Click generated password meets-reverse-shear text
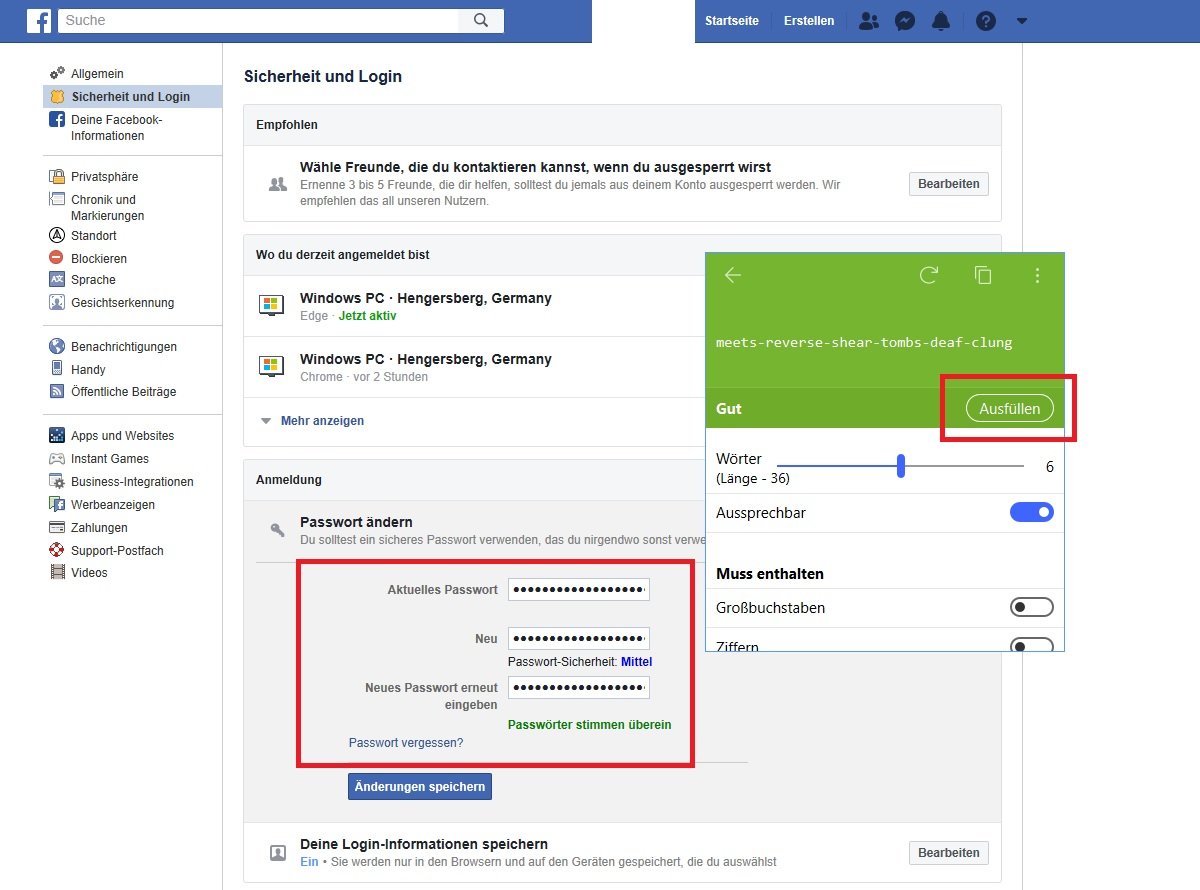Screen dimensions: 1200x890 pyautogui.click(x=864, y=342)
